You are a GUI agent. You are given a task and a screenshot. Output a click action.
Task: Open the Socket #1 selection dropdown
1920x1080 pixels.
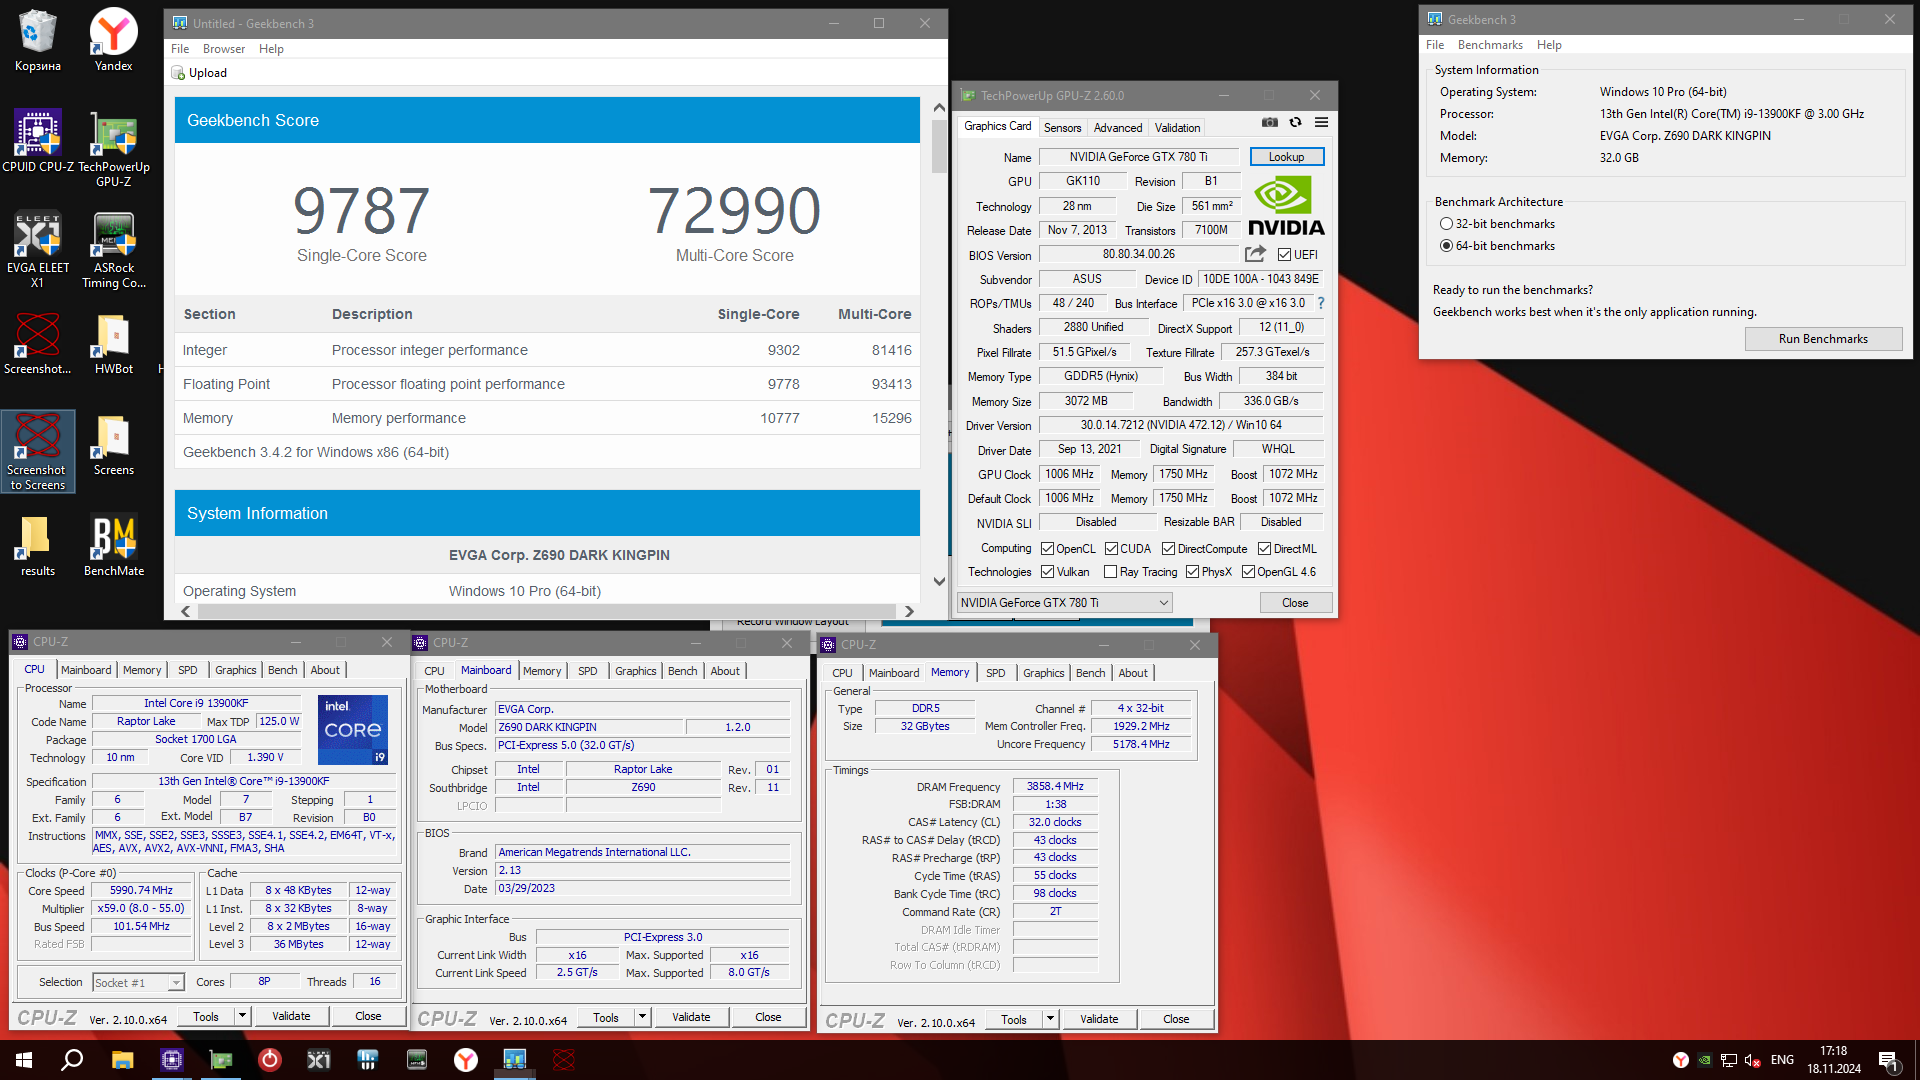click(139, 983)
